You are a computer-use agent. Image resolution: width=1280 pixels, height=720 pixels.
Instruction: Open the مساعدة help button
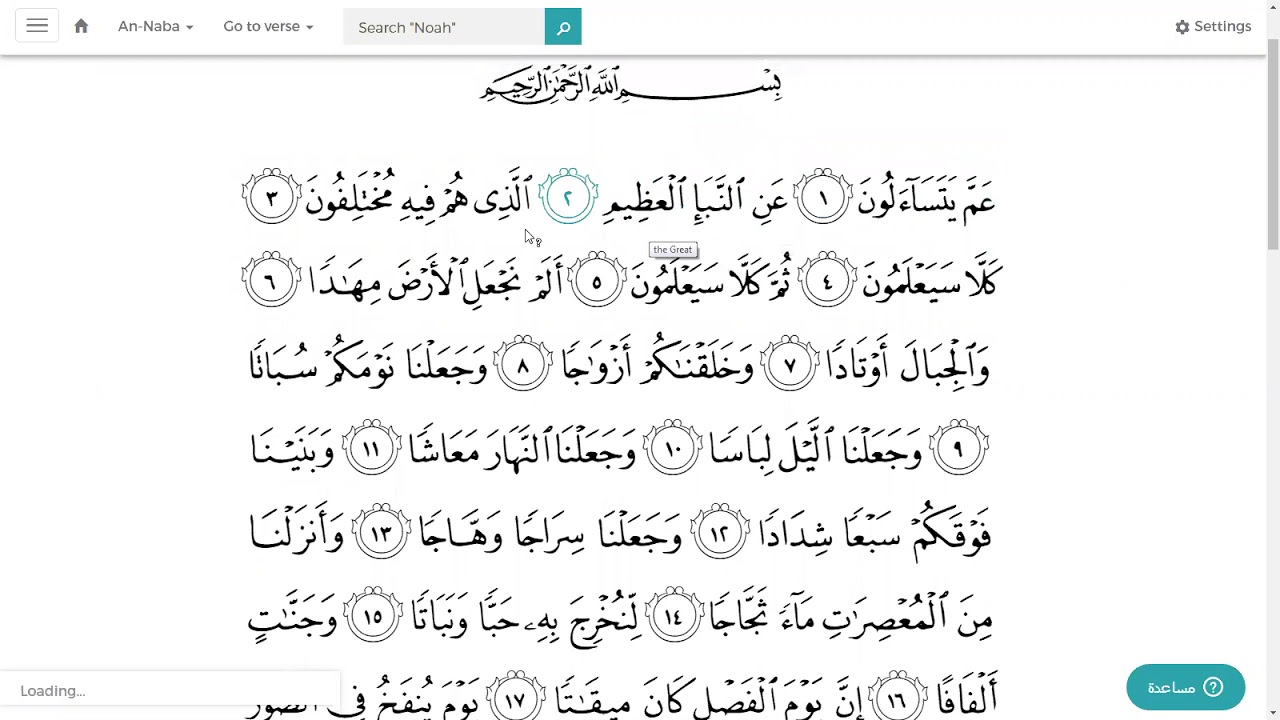(1185, 687)
